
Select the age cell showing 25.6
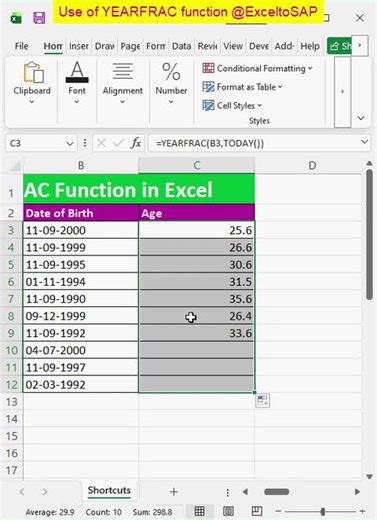point(197,230)
